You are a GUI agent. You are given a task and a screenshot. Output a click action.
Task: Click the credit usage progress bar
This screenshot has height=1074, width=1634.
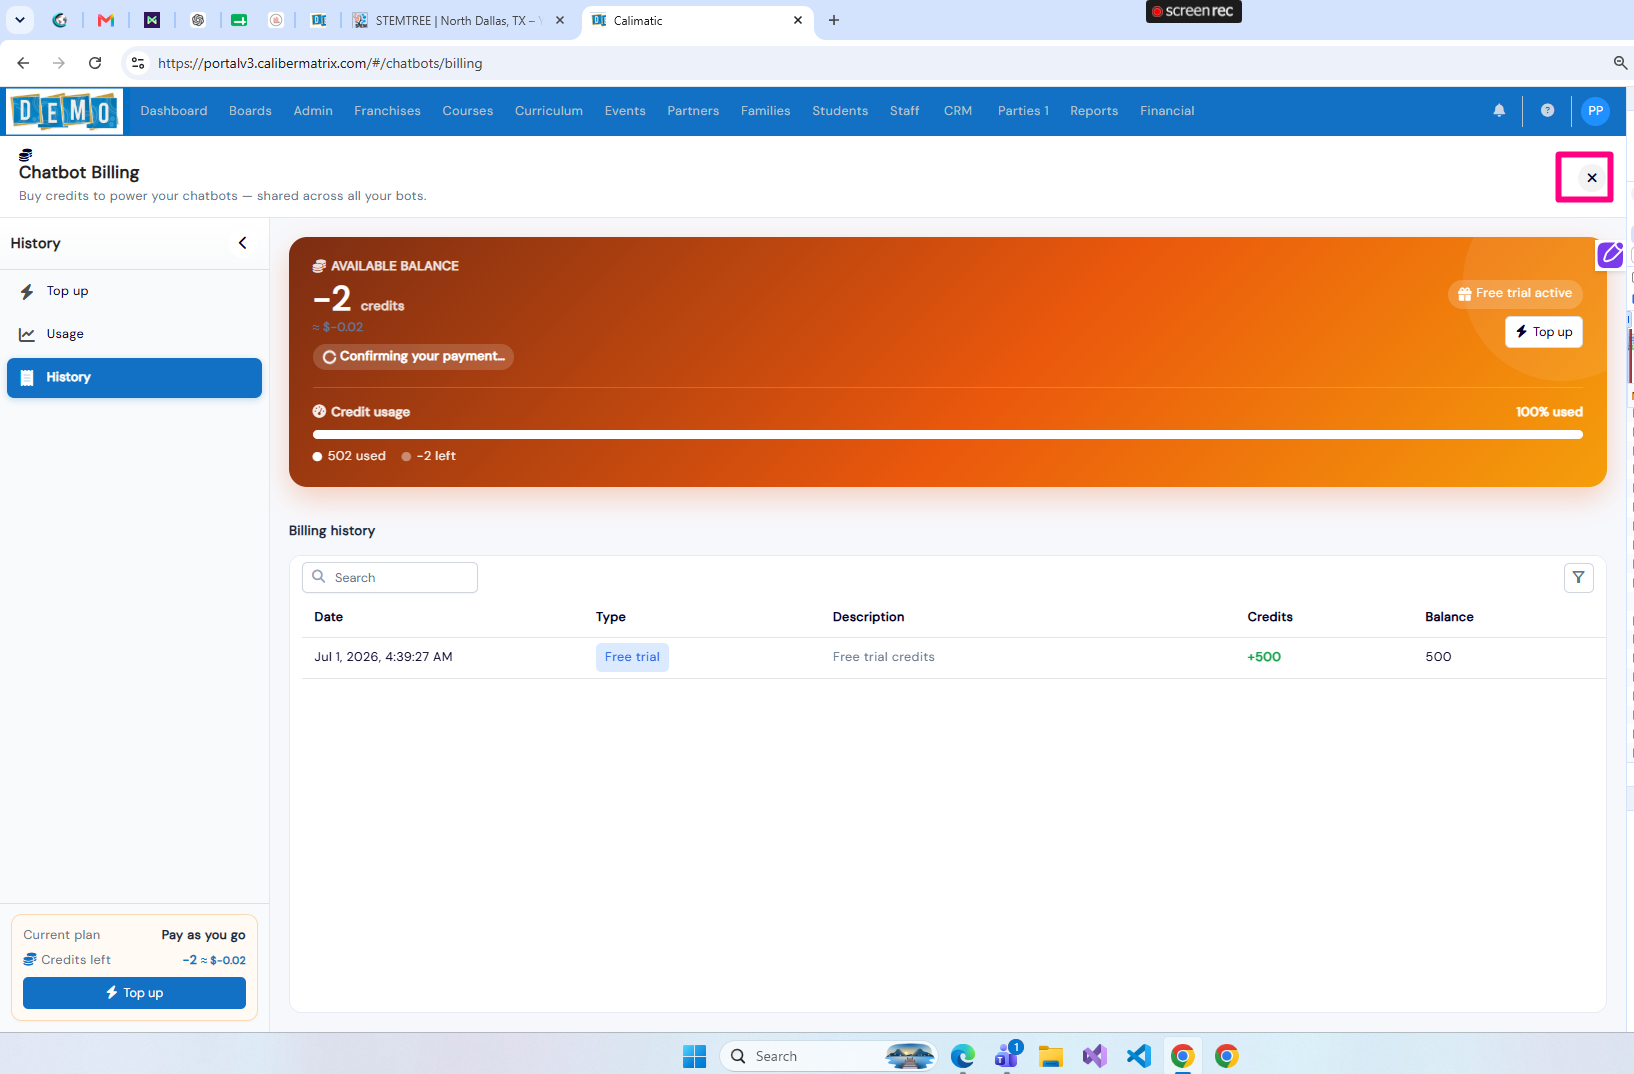(x=947, y=435)
